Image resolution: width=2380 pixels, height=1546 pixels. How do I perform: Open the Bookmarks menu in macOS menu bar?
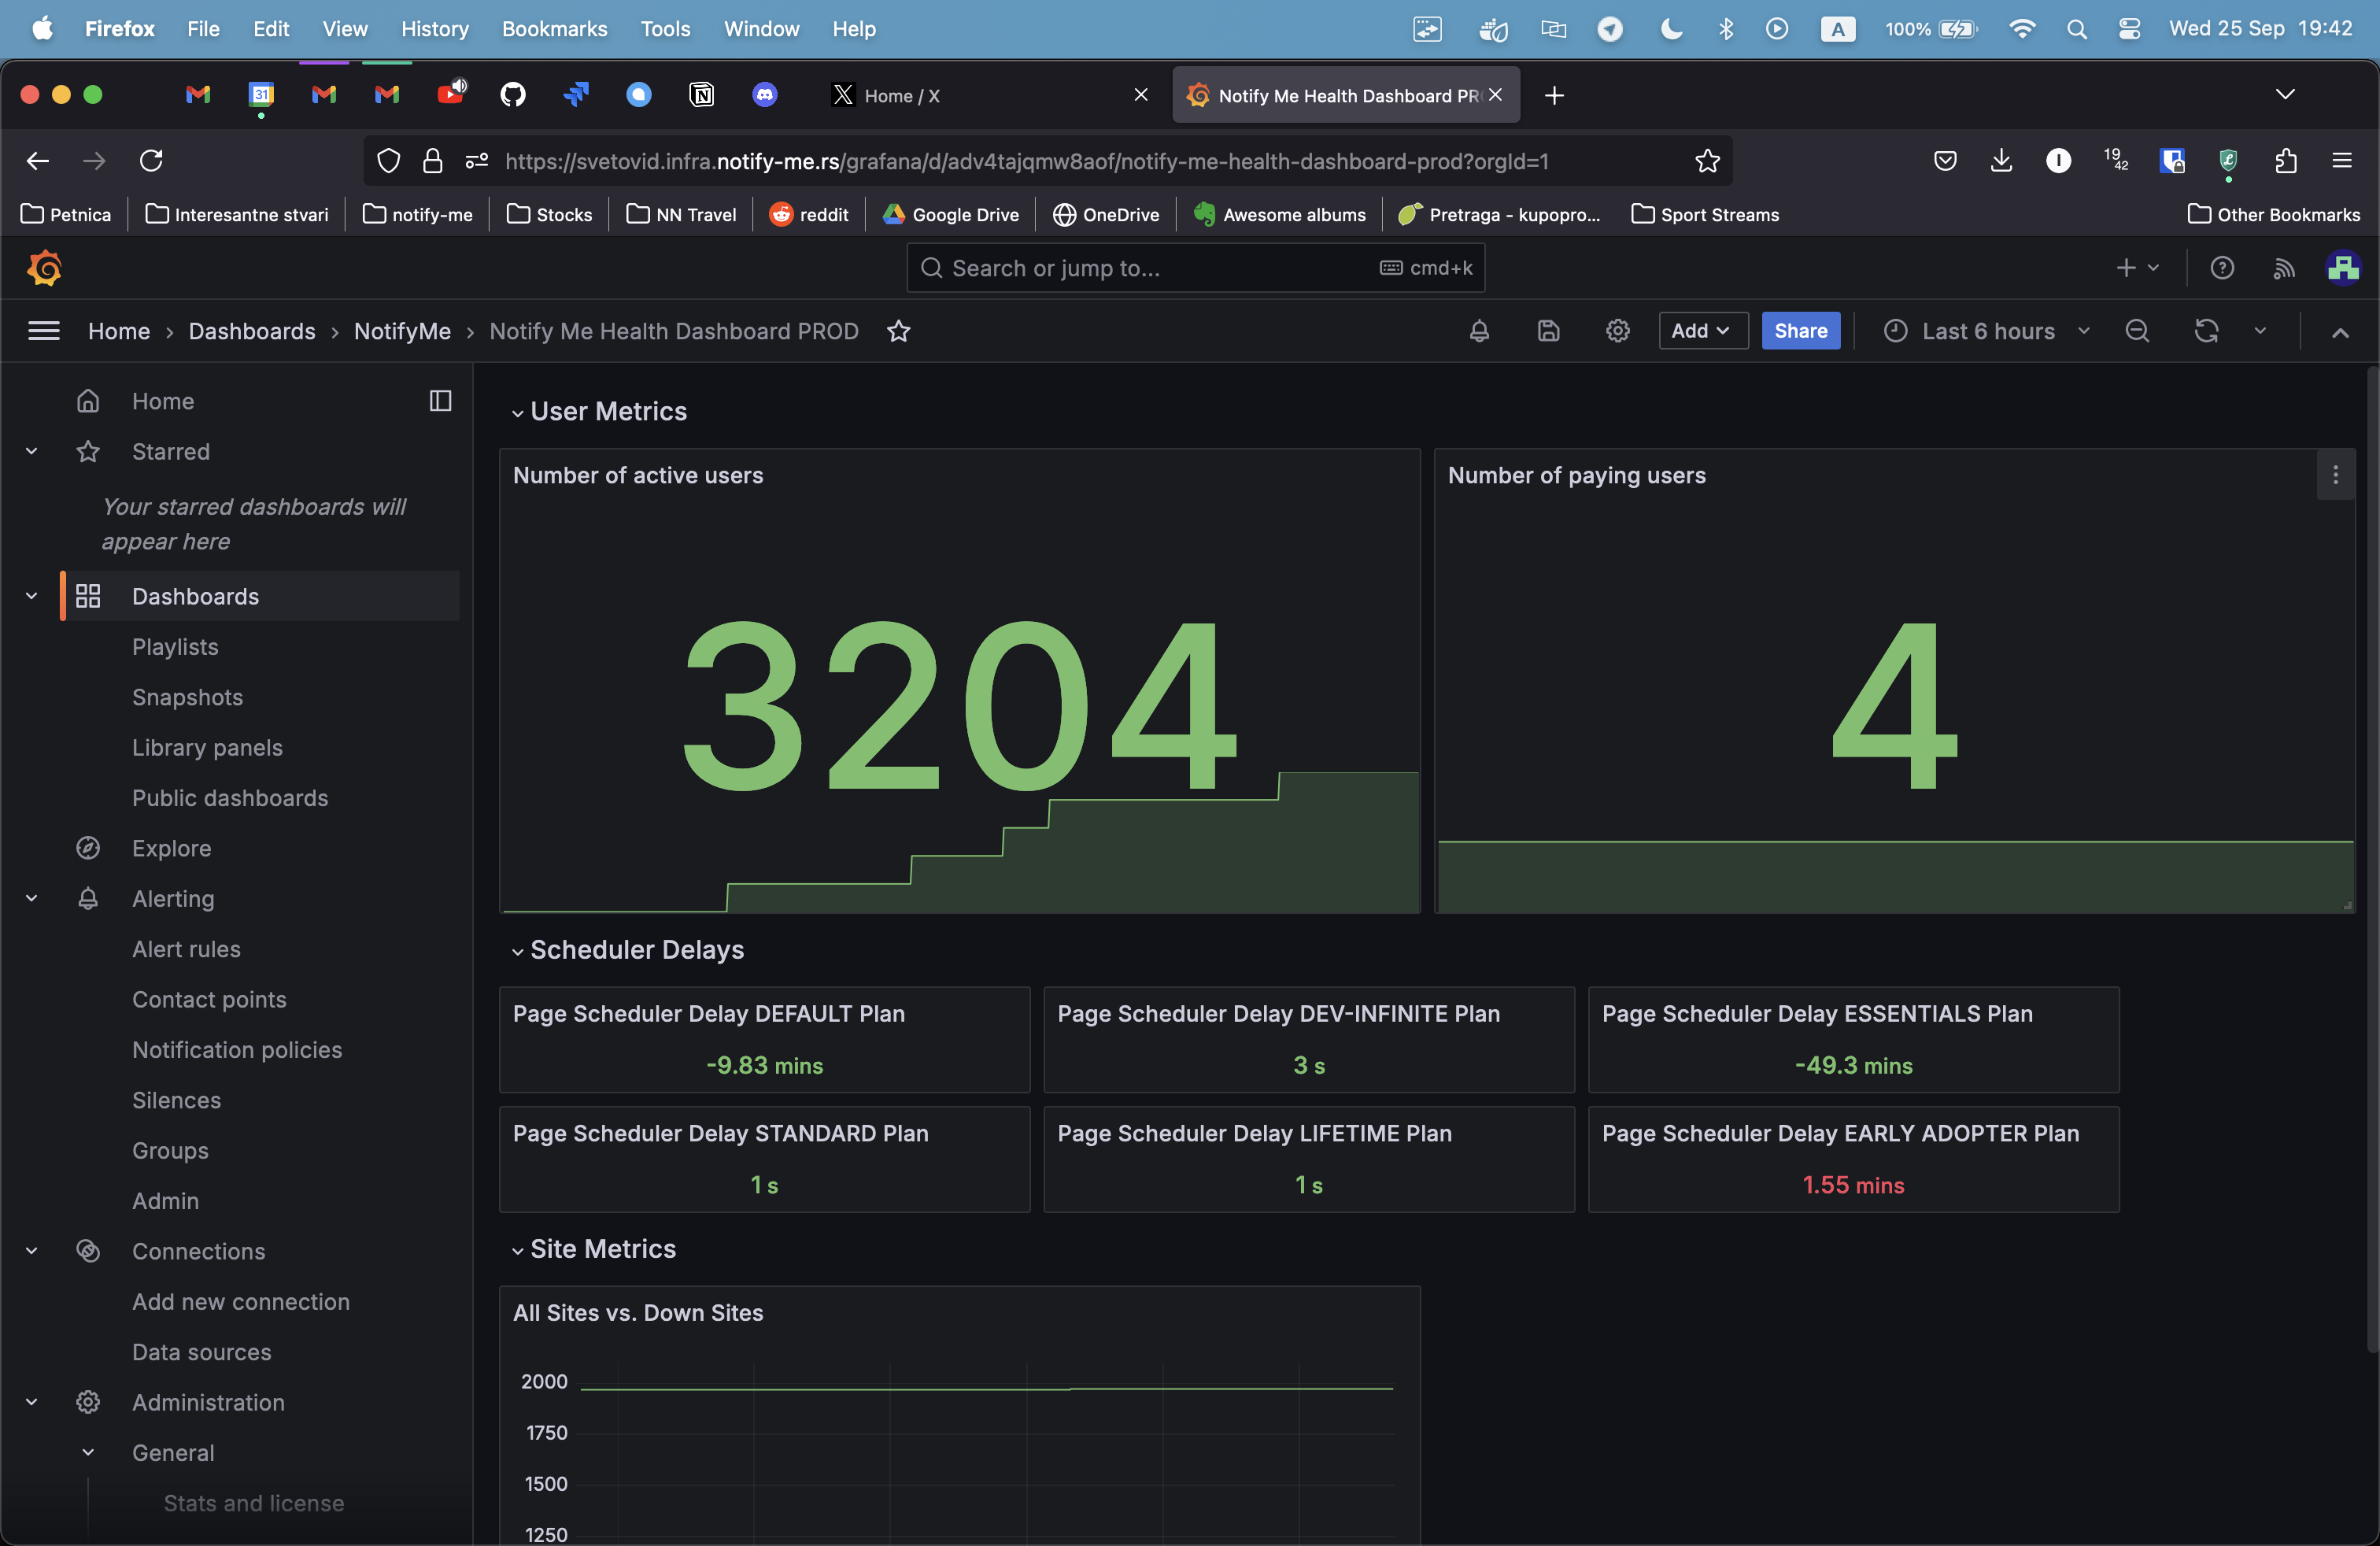(x=554, y=29)
